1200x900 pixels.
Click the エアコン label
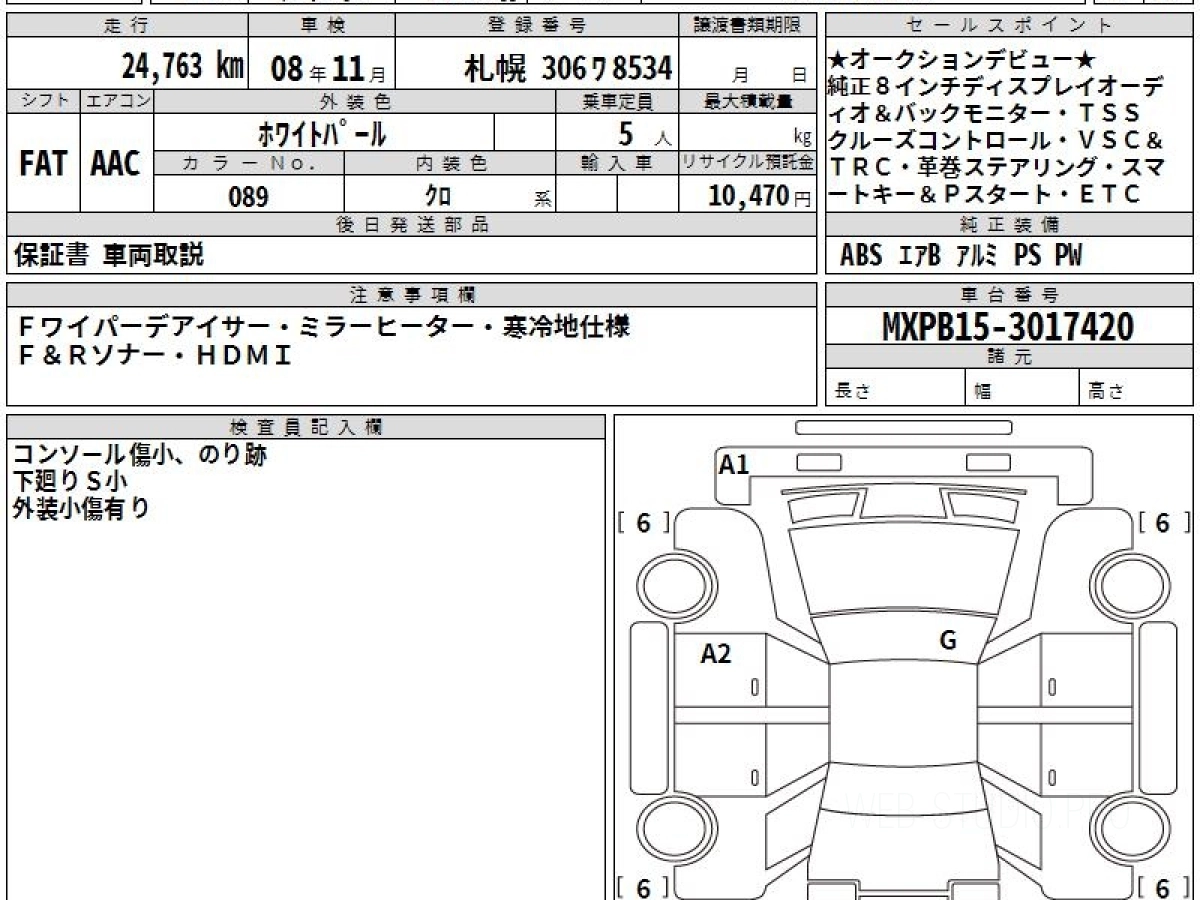click(x=117, y=101)
